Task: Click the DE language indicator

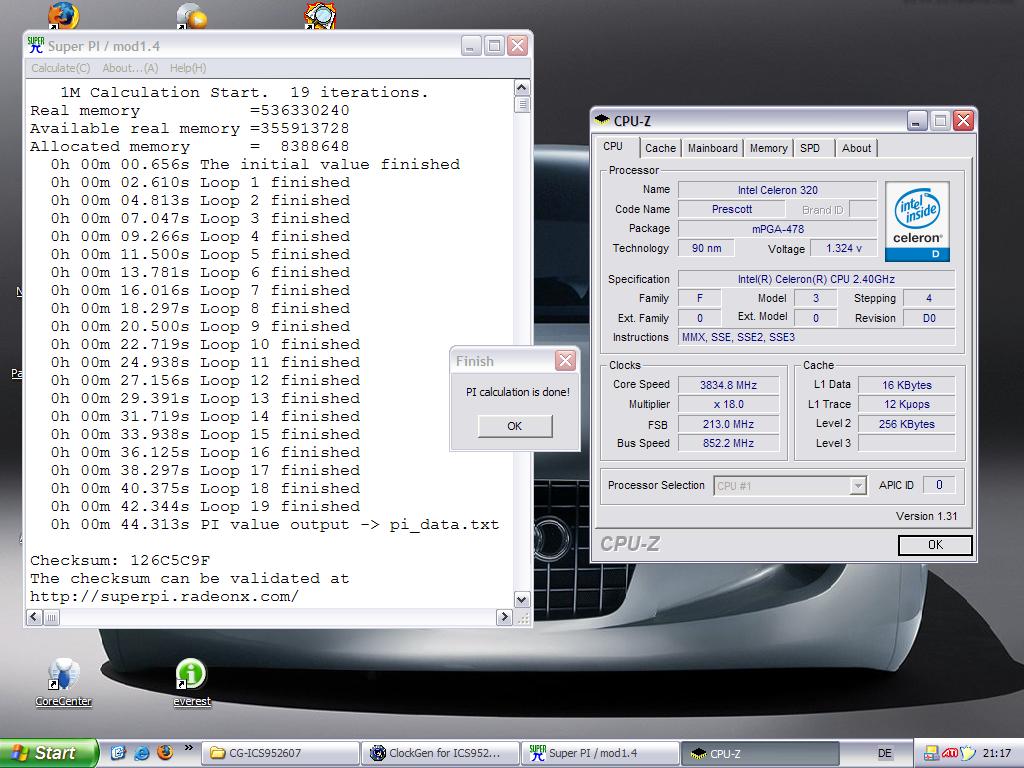Action: coord(885,753)
